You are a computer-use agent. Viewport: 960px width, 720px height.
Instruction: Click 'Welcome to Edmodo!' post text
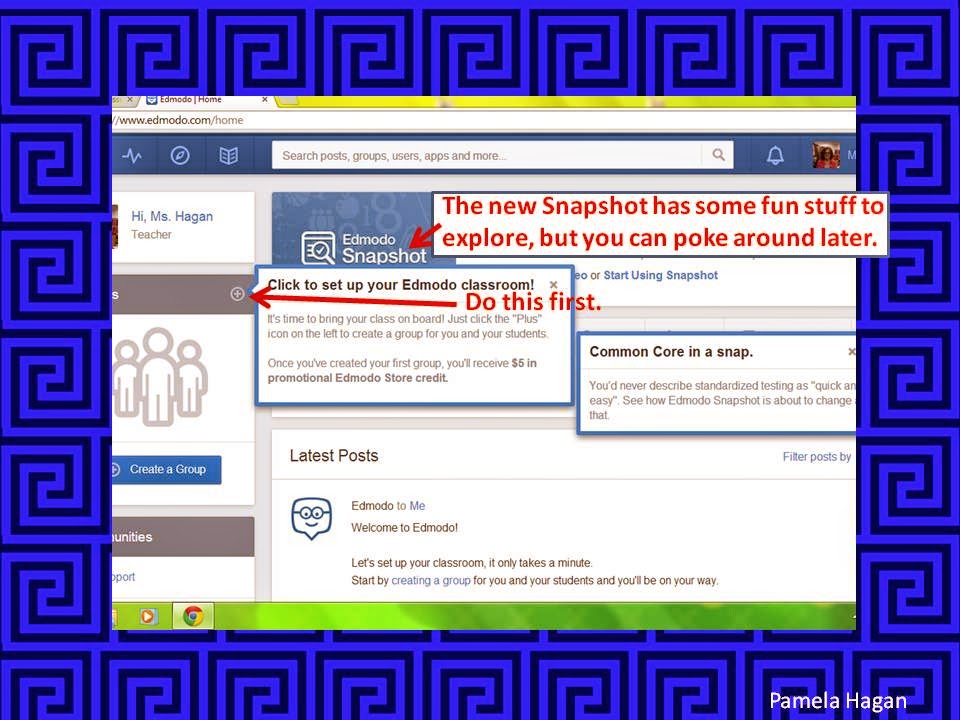[x=404, y=528]
